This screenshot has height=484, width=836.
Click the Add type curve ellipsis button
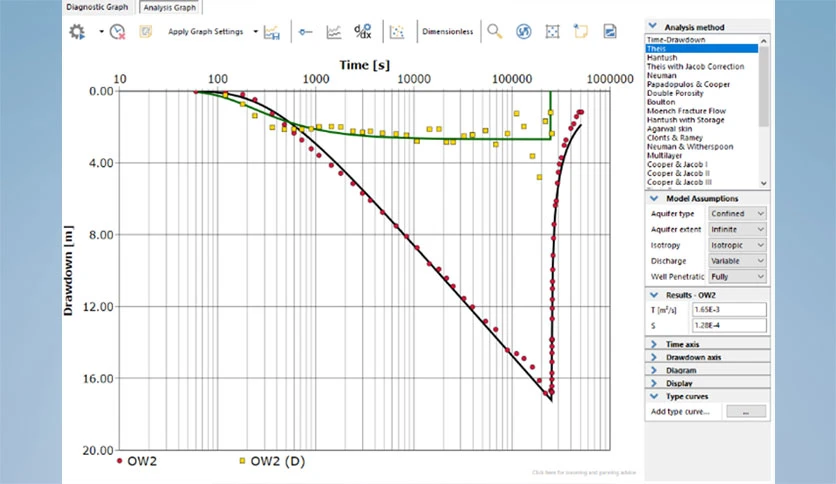746,411
